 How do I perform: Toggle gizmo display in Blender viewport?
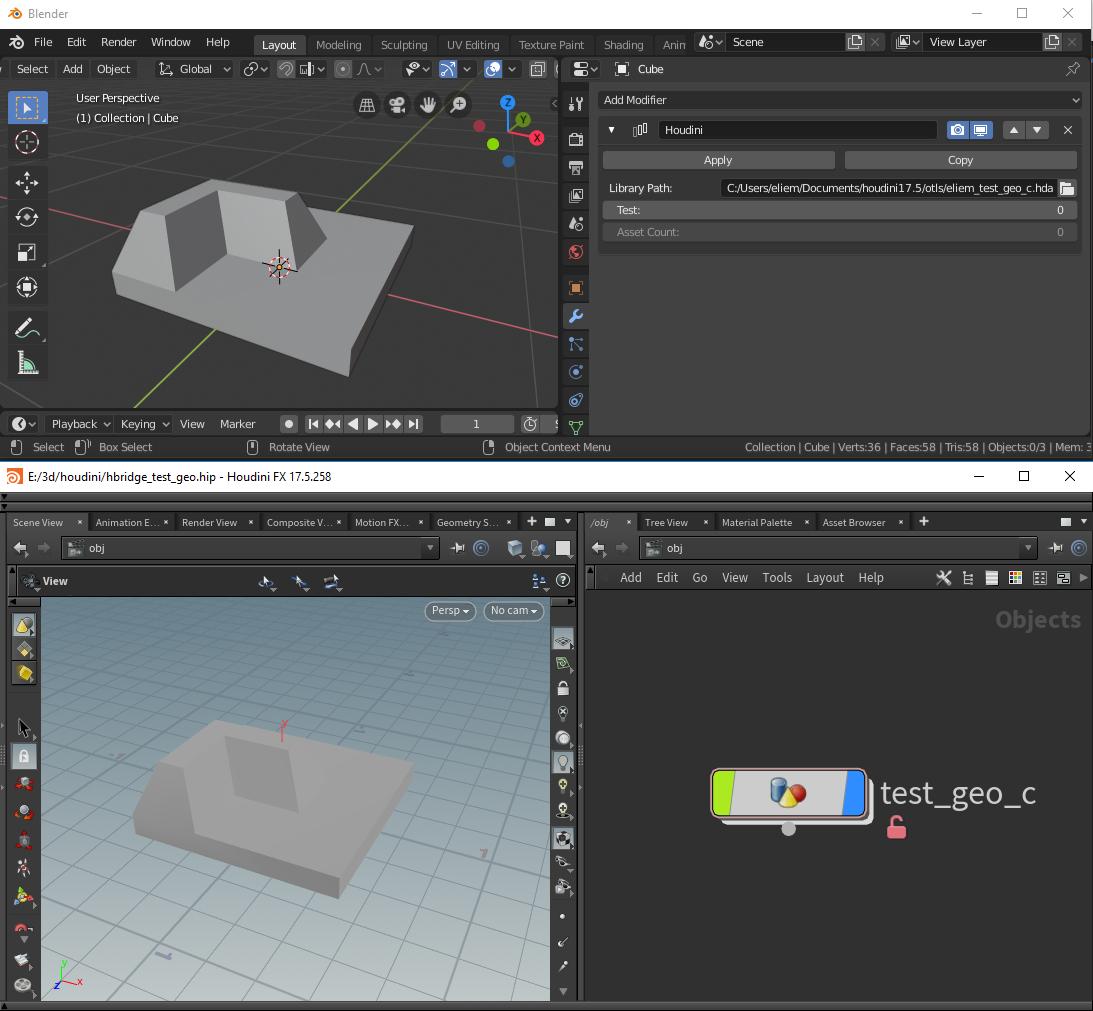[x=448, y=69]
